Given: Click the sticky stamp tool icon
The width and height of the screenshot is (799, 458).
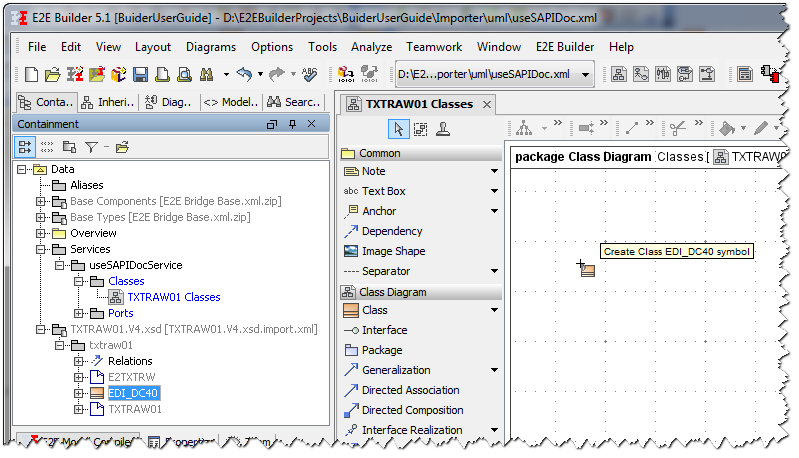Looking at the screenshot, I should (443, 128).
